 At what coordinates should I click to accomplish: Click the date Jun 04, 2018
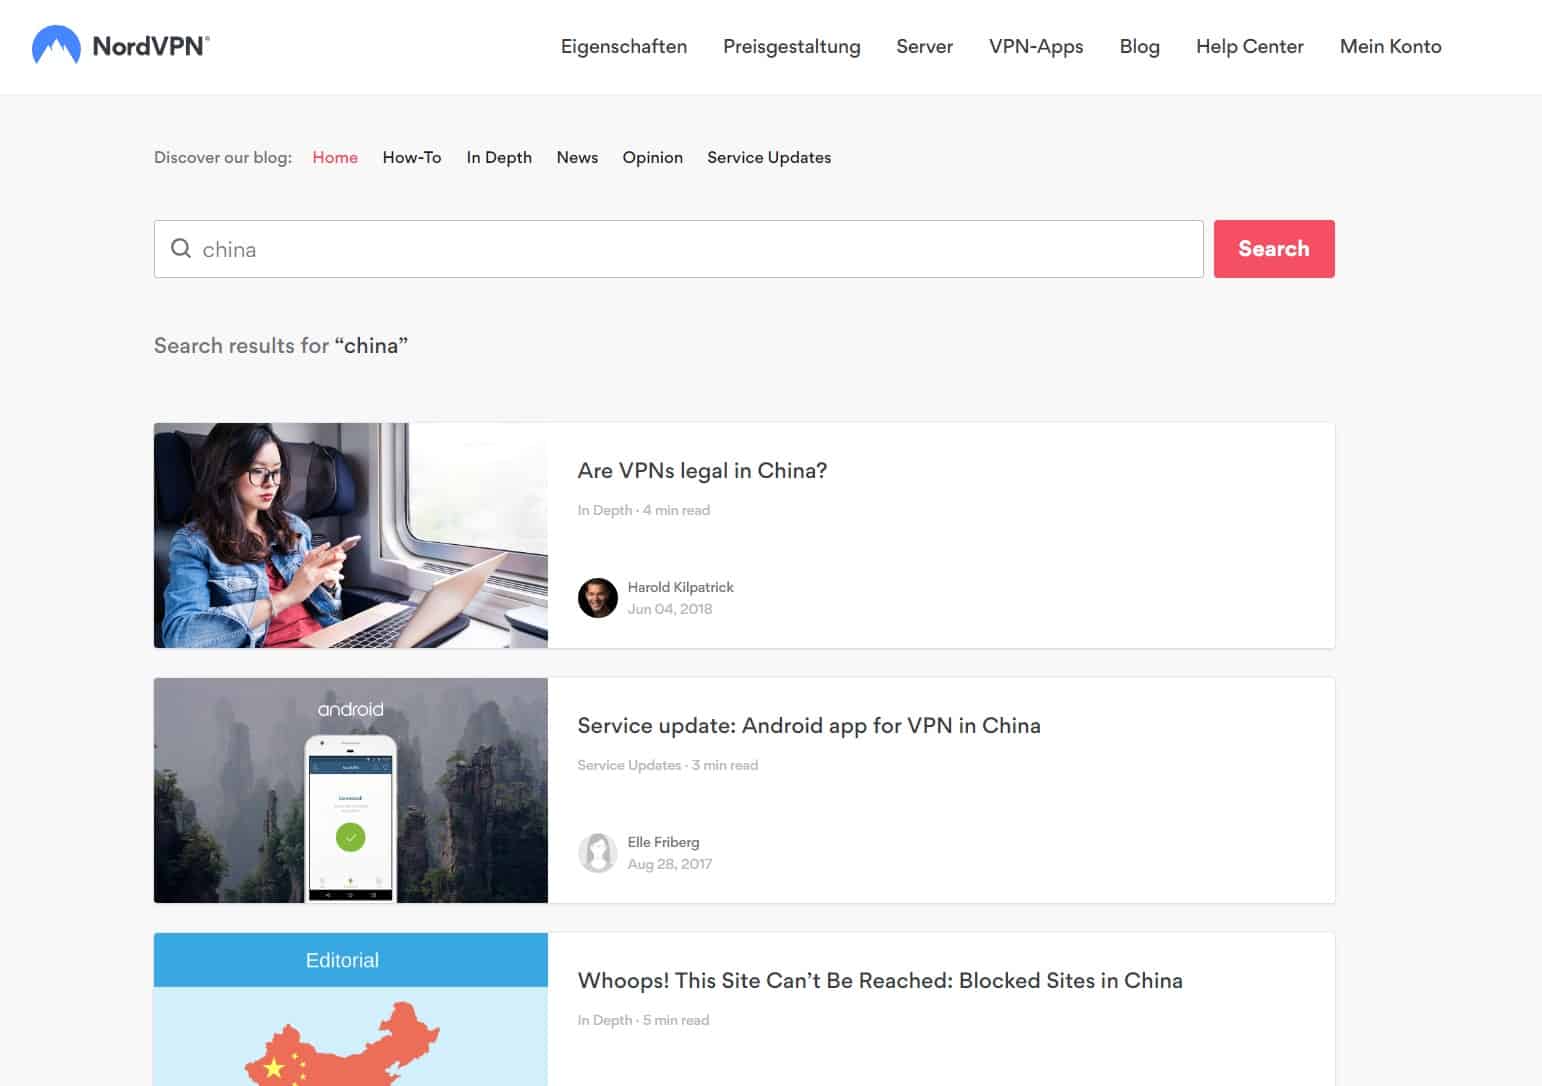coord(670,609)
